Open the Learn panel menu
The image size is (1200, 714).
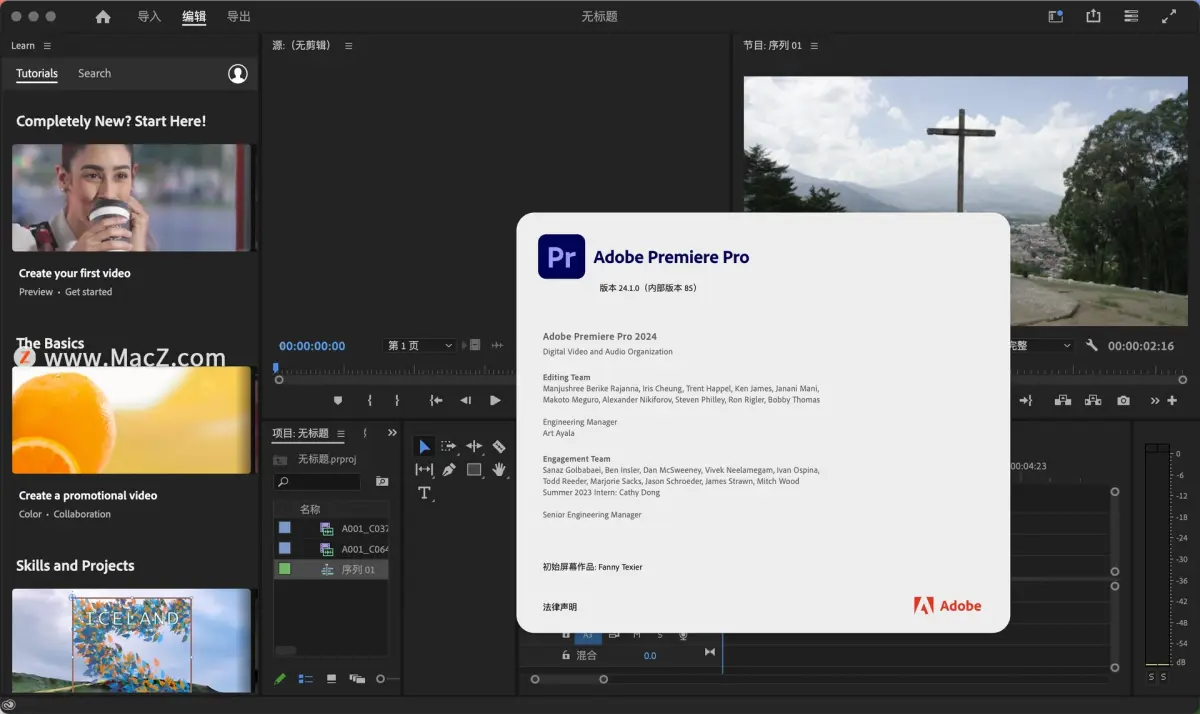coord(47,46)
